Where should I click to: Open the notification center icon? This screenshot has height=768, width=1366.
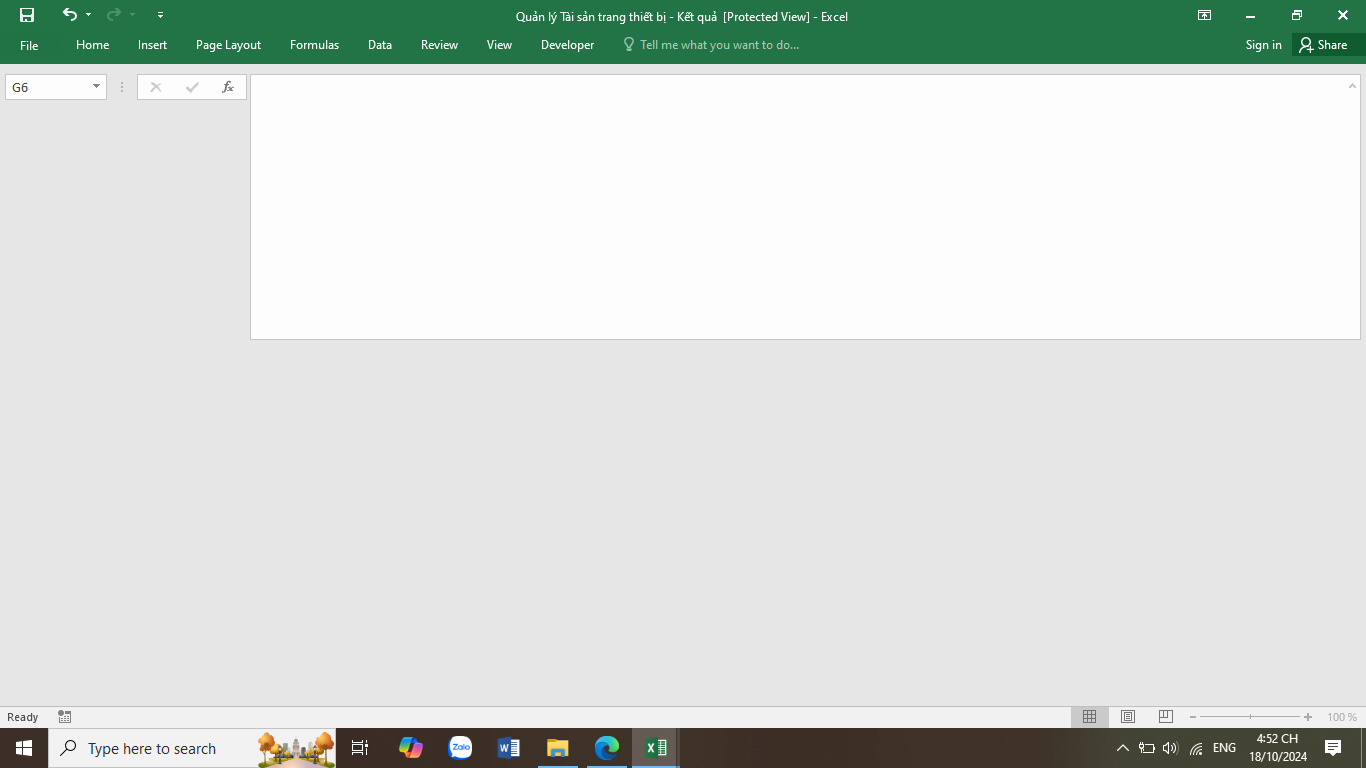coord(1332,748)
